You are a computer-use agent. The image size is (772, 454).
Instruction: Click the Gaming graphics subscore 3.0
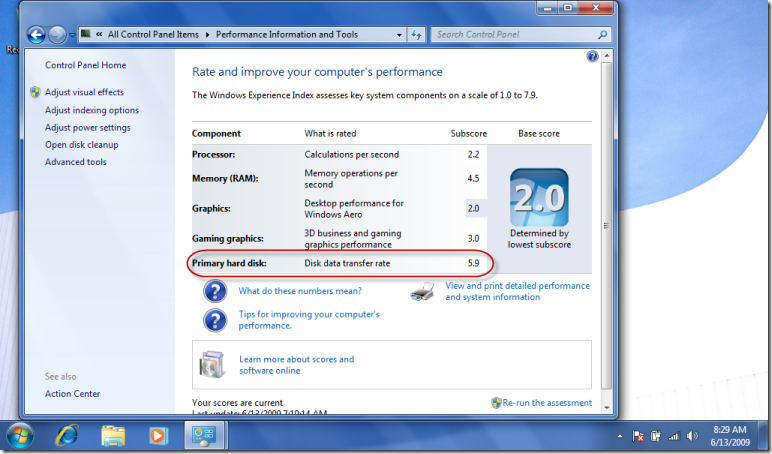473,238
